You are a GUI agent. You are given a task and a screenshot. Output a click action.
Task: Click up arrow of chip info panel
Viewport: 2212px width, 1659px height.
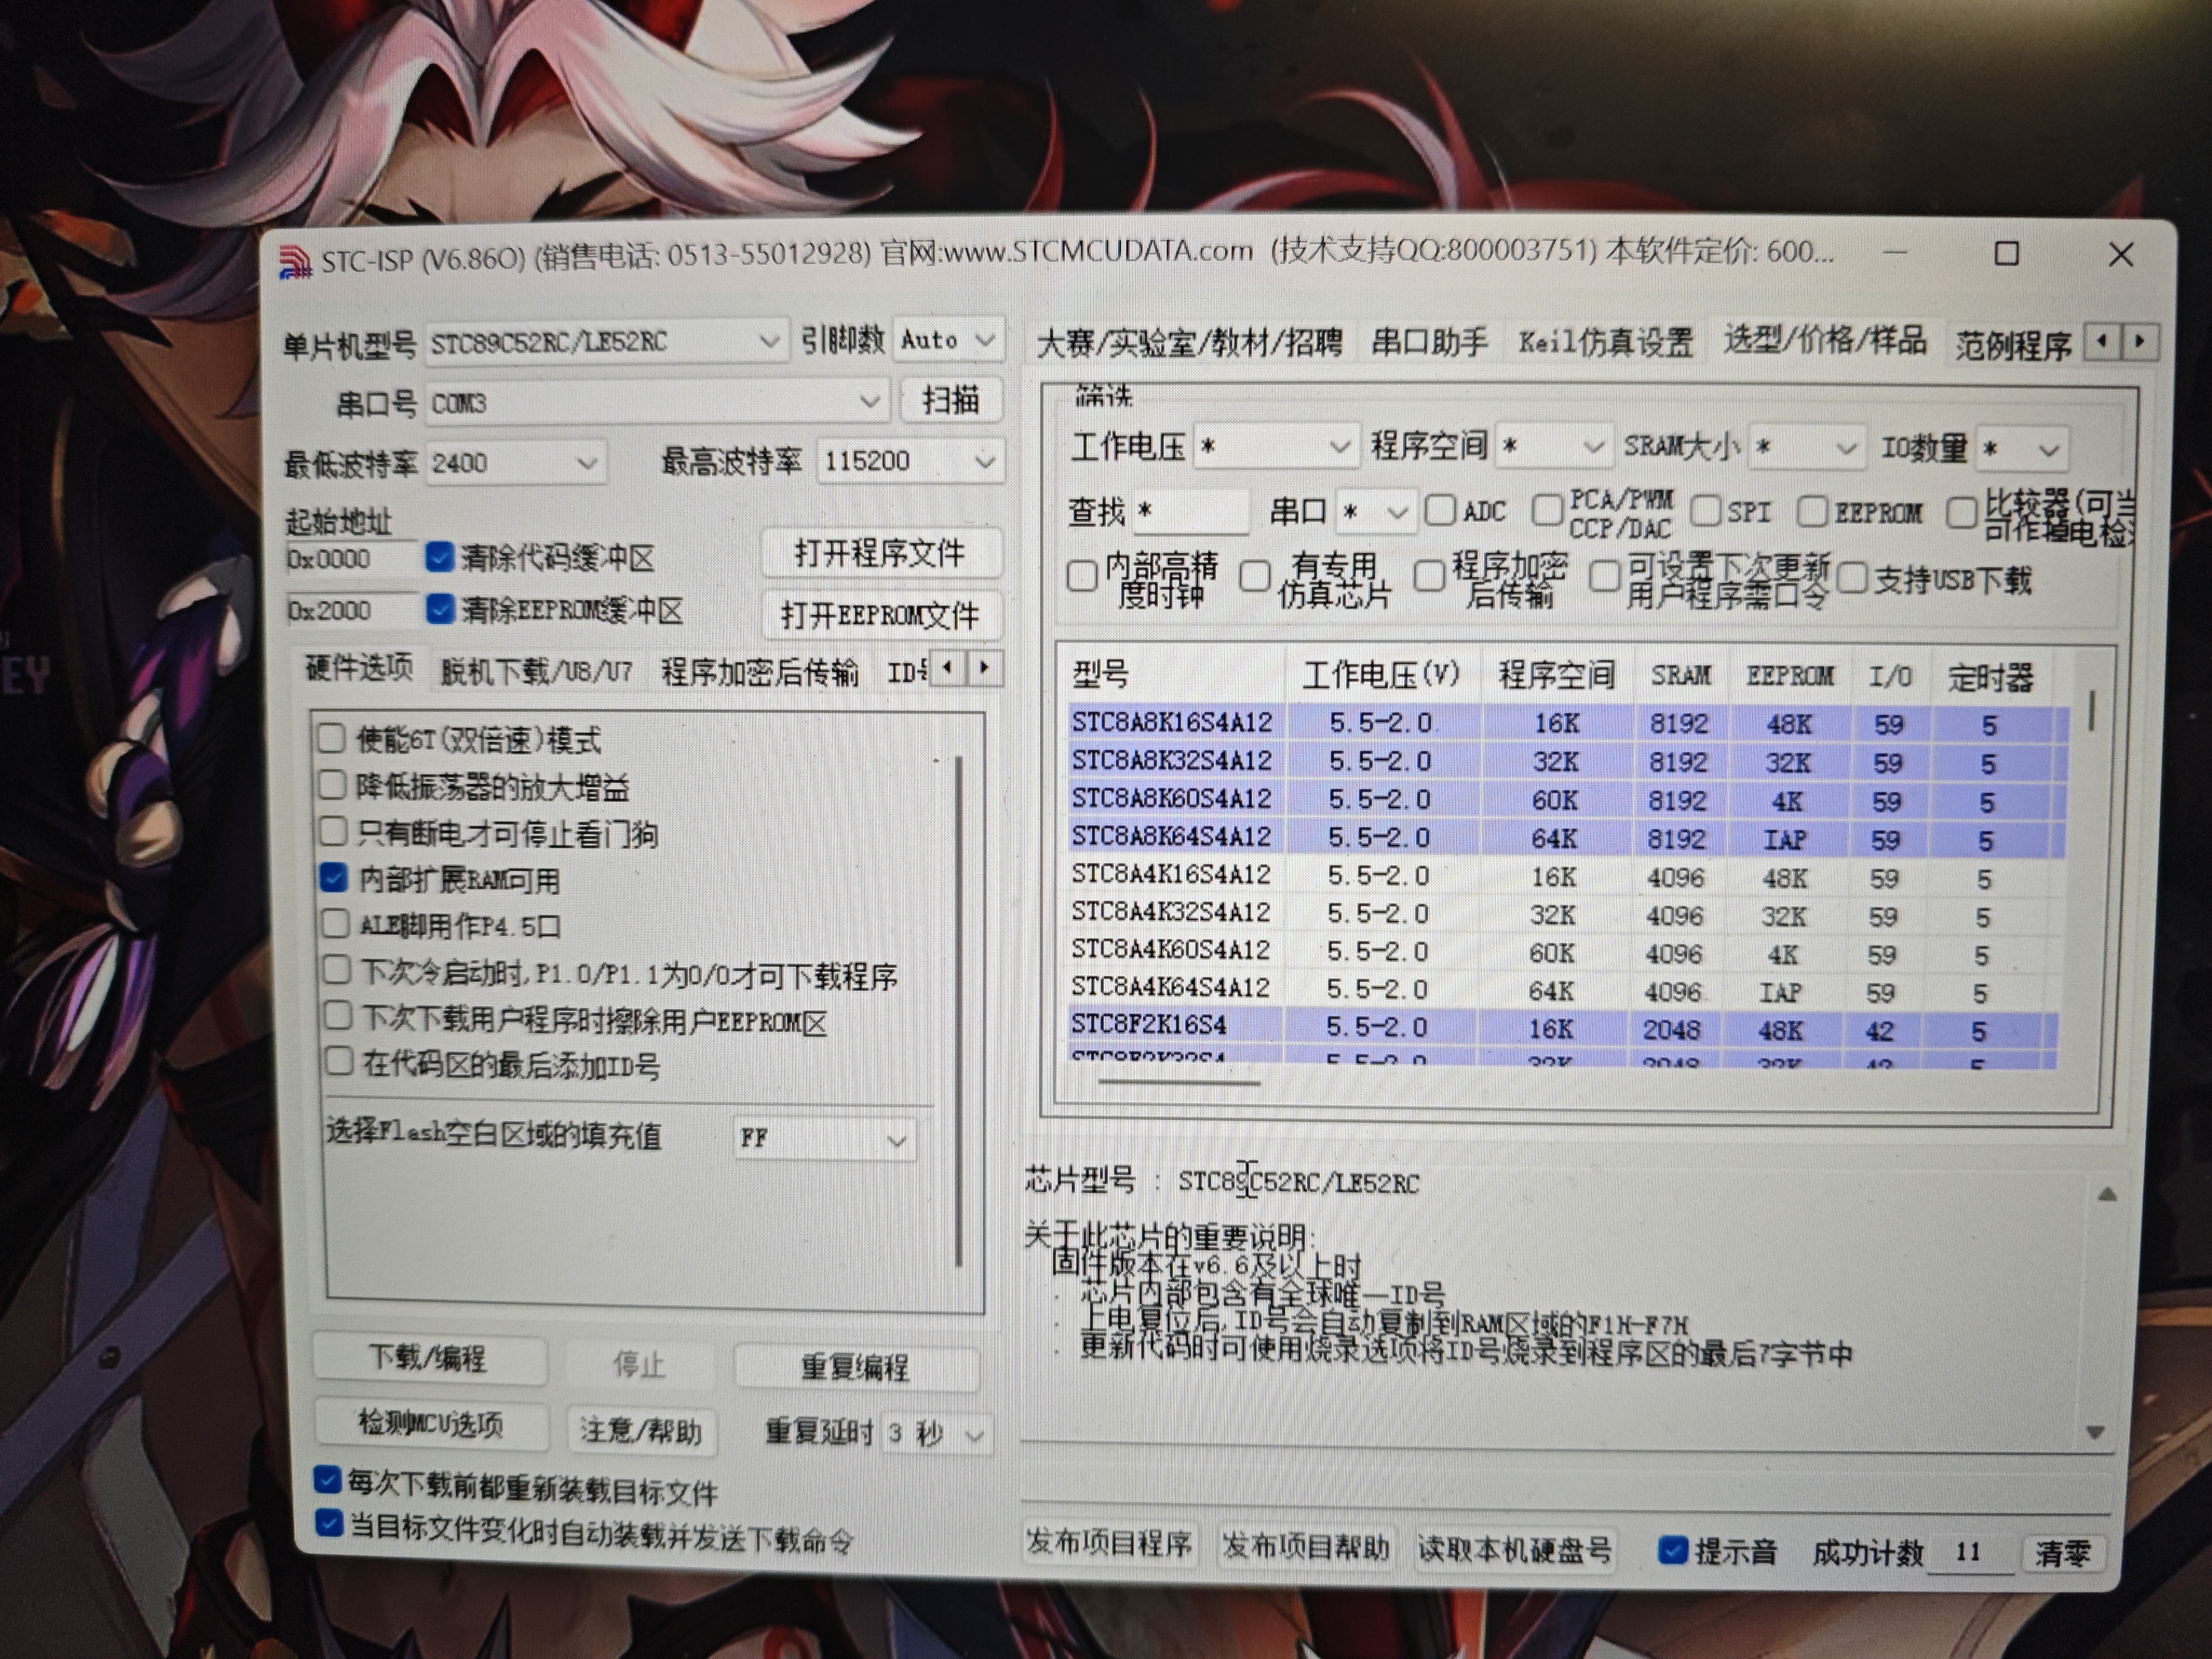2107,1194
